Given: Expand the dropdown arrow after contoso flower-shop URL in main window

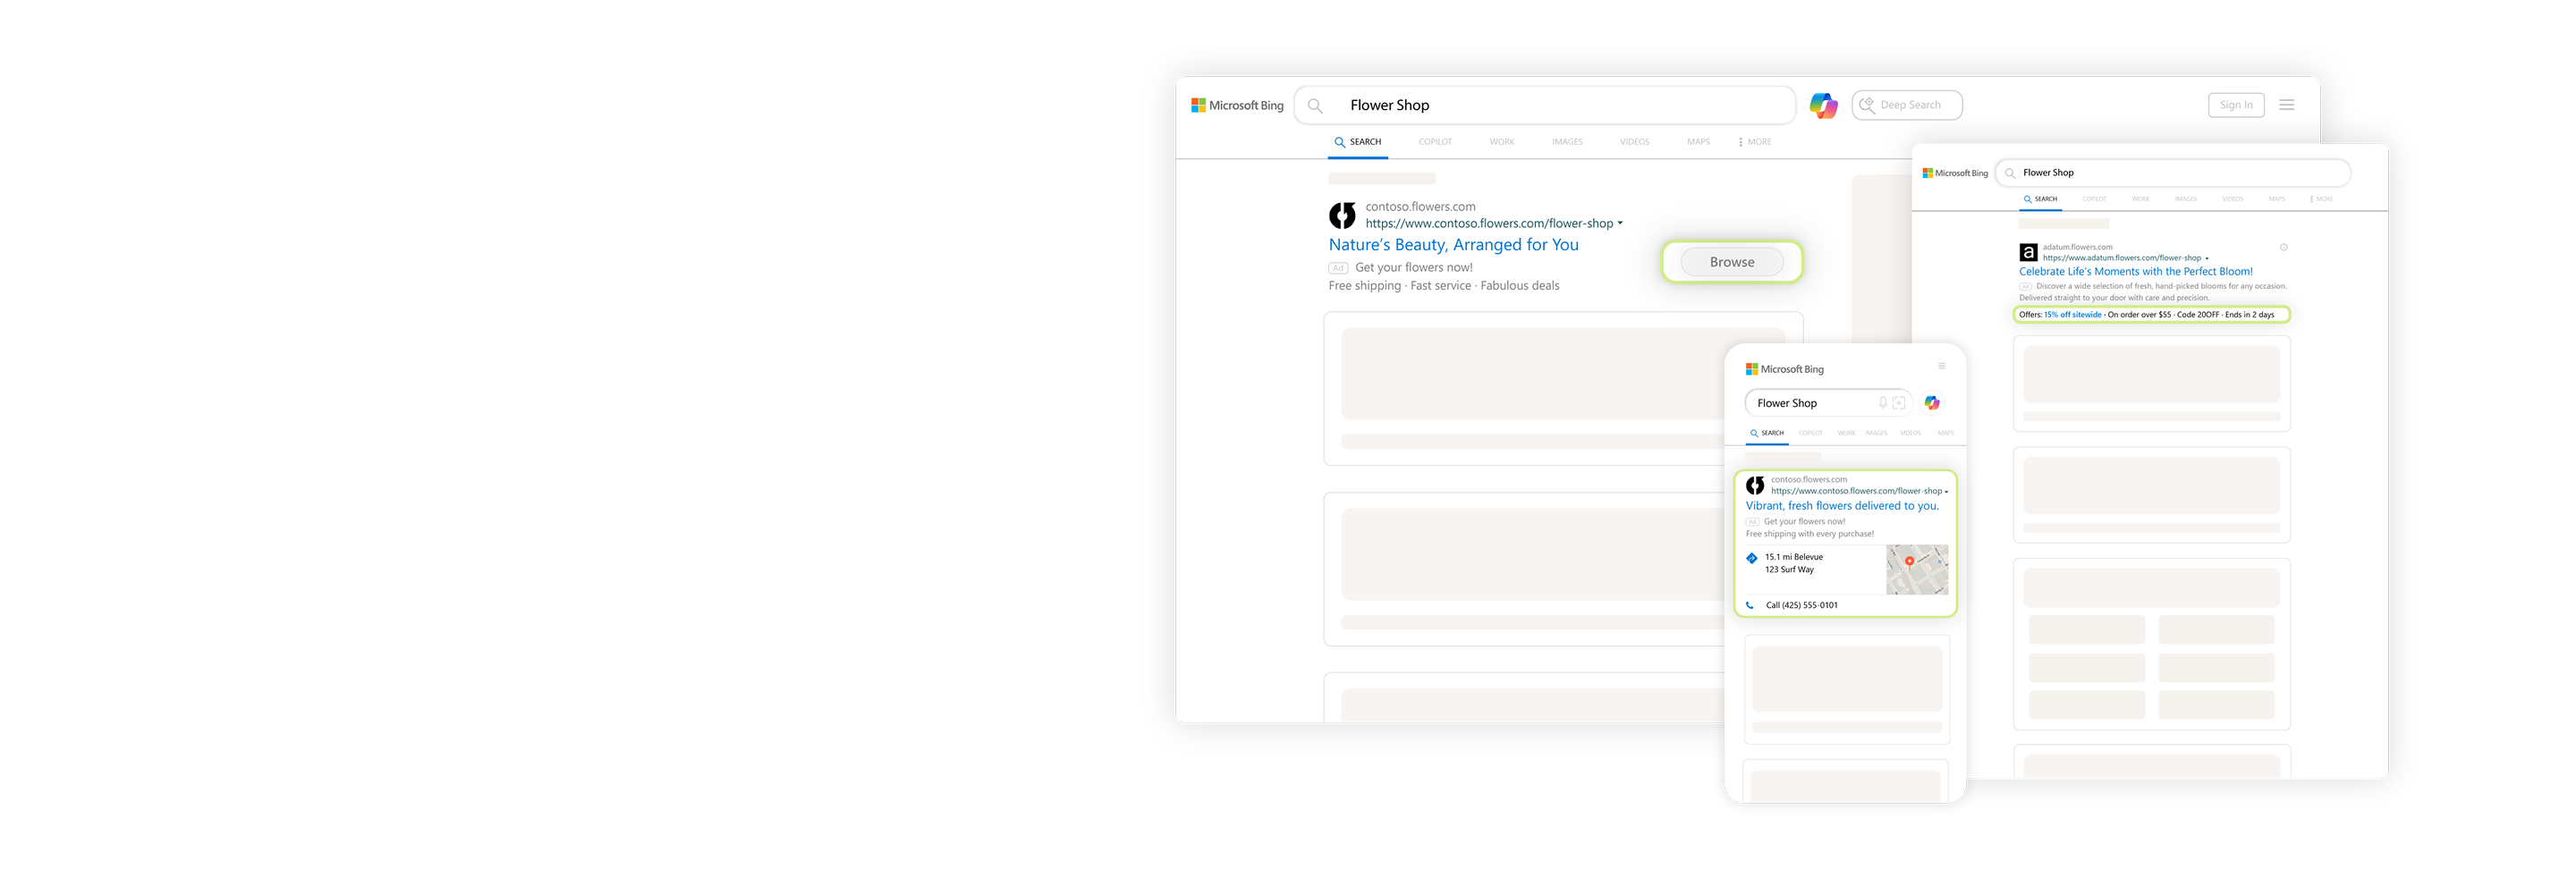Looking at the screenshot, I should click(1620, 224).
